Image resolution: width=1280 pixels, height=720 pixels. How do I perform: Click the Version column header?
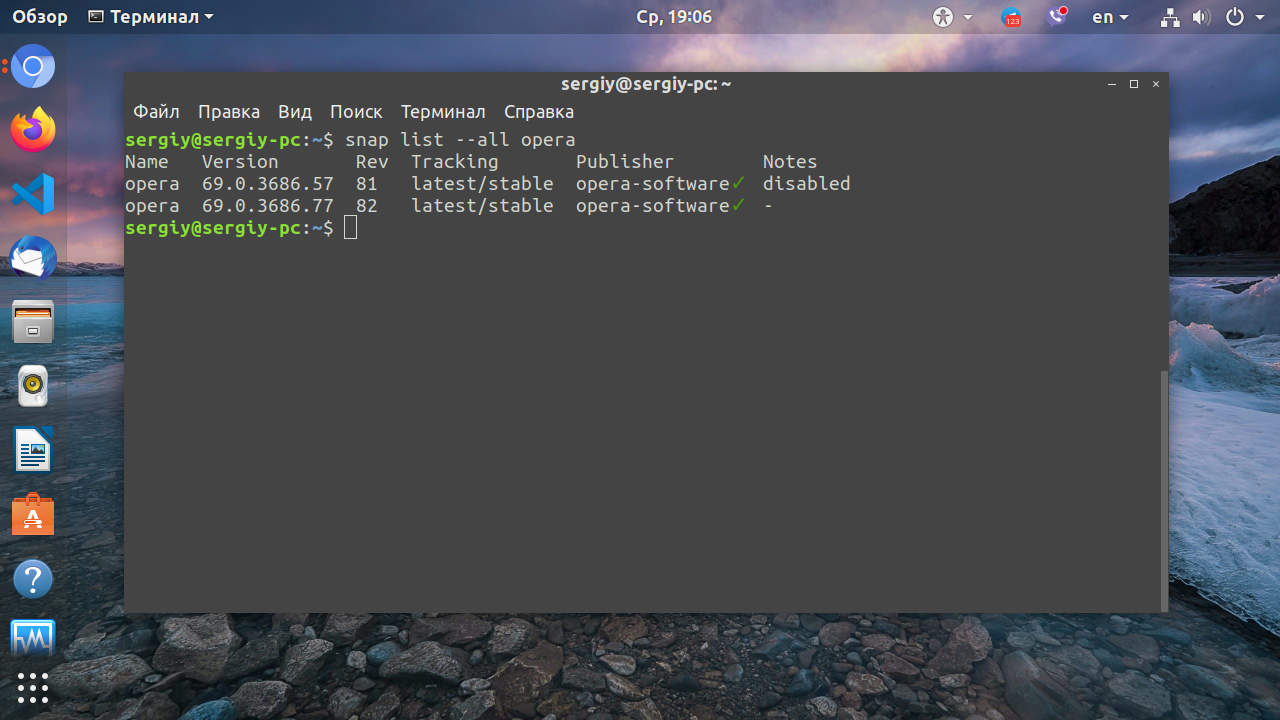point(240,162)
